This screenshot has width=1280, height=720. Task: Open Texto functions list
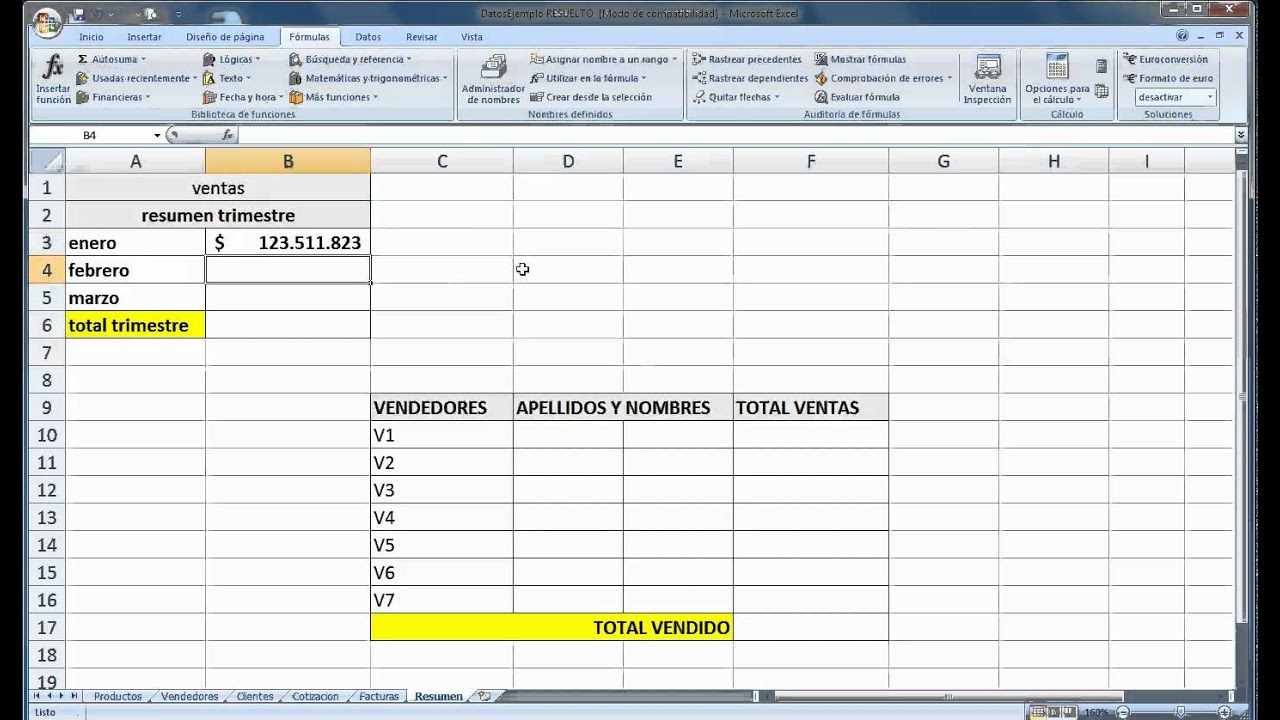226,78
